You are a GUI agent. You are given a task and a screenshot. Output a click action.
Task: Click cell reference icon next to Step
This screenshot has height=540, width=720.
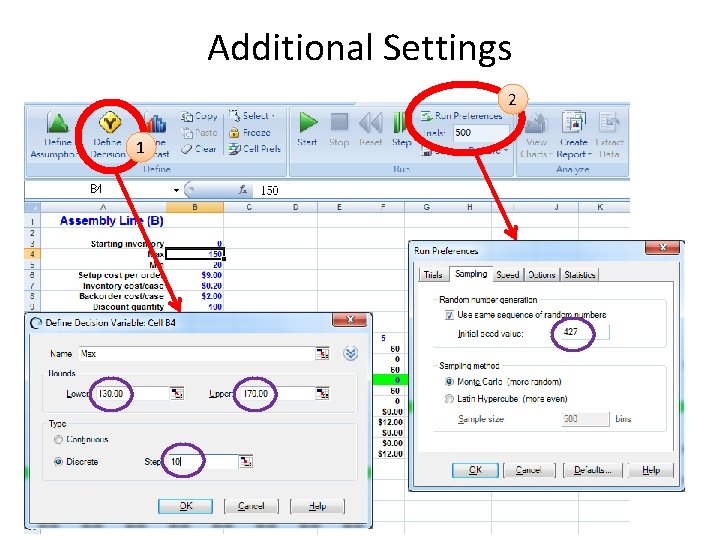(246, 461)
